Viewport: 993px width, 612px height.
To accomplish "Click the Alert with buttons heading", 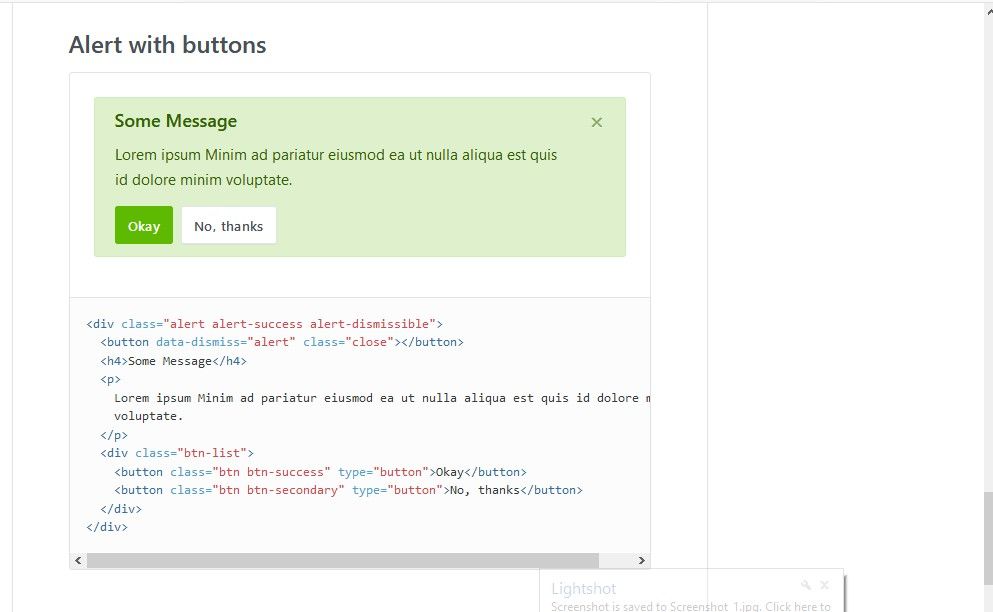I will 167,45.
